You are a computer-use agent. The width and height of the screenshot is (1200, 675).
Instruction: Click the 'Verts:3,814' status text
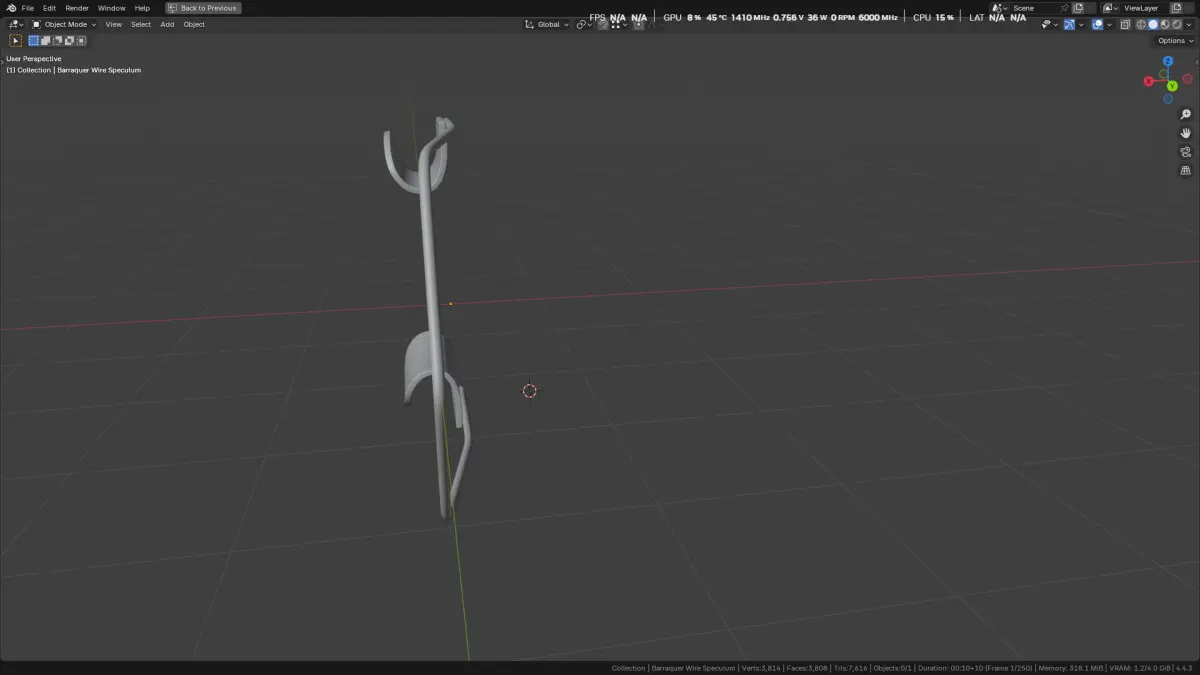coord(761,668)
